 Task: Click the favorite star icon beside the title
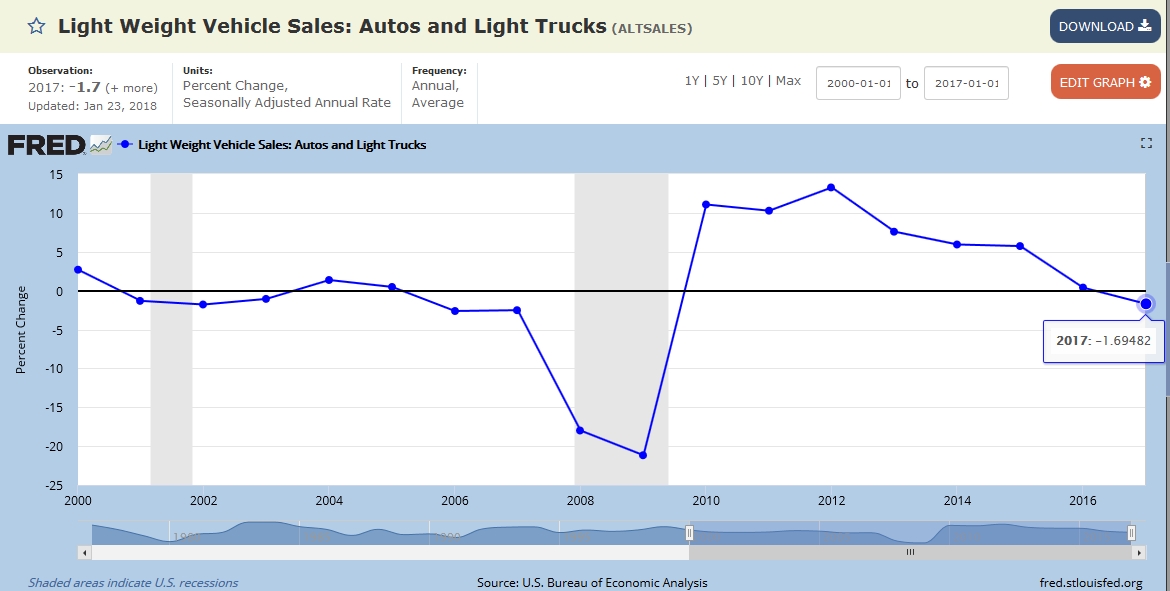(36, 26)
